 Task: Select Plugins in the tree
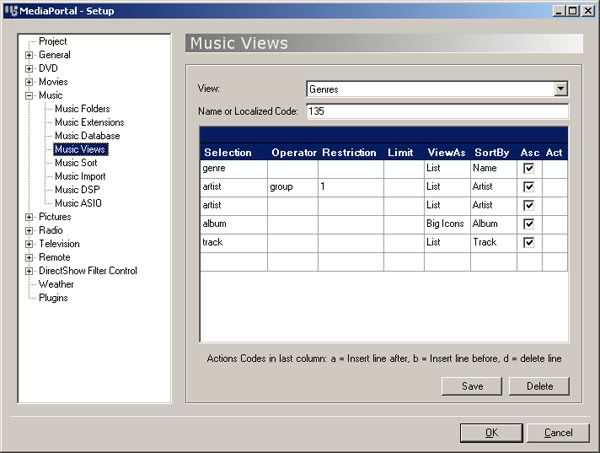pyautogui.click(x=53, y=298)
